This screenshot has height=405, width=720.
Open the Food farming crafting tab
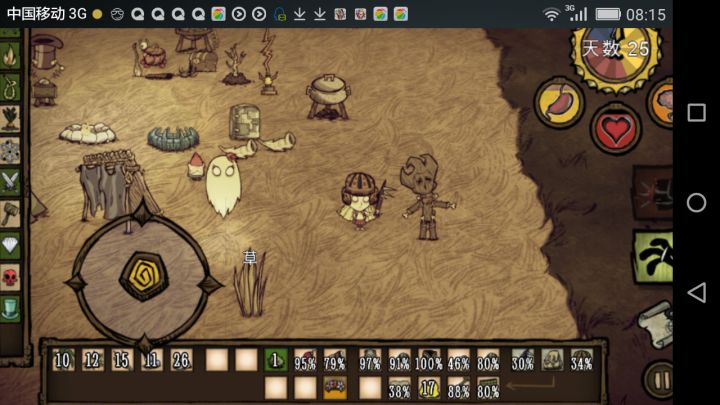click(x=10, y=118)
